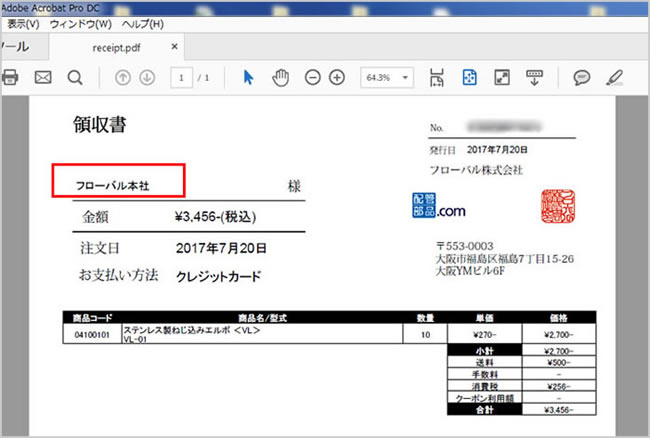Zoom out with the minus button

[312, 77]
